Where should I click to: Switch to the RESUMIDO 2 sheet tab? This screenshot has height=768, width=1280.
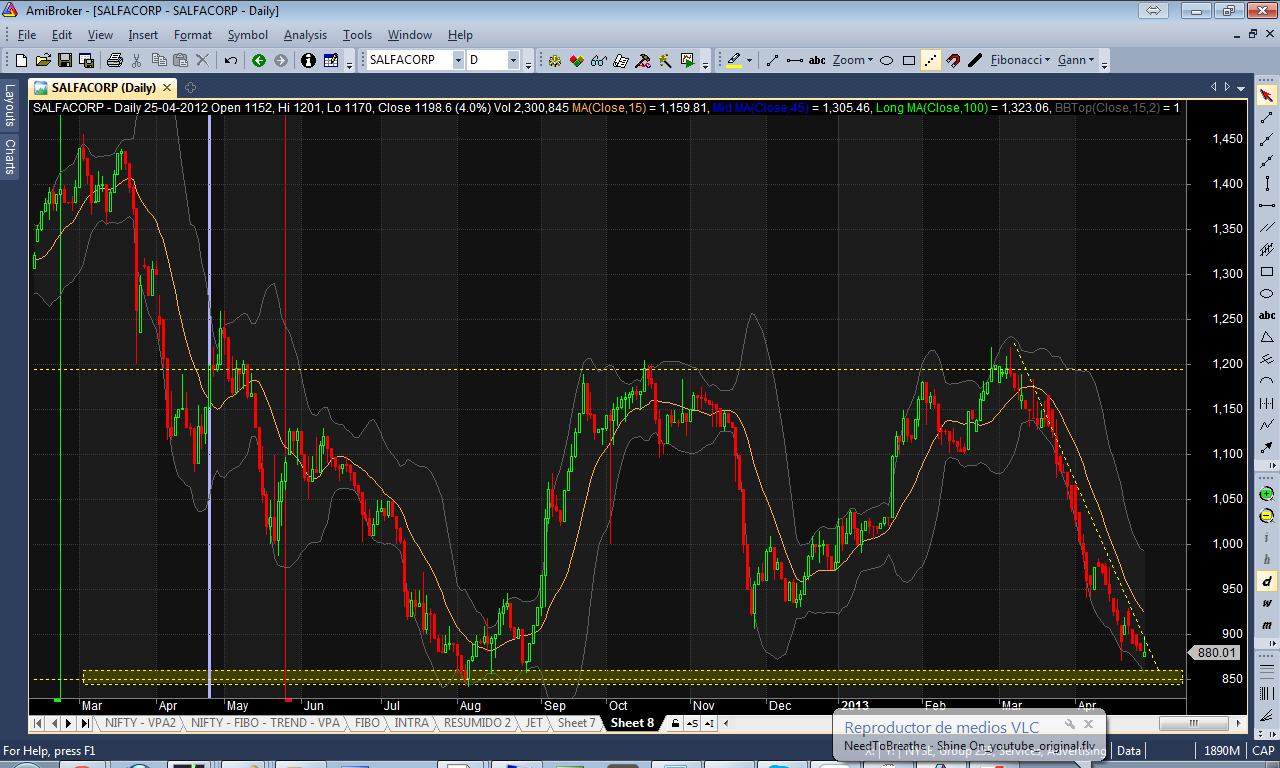click(477, 723)
